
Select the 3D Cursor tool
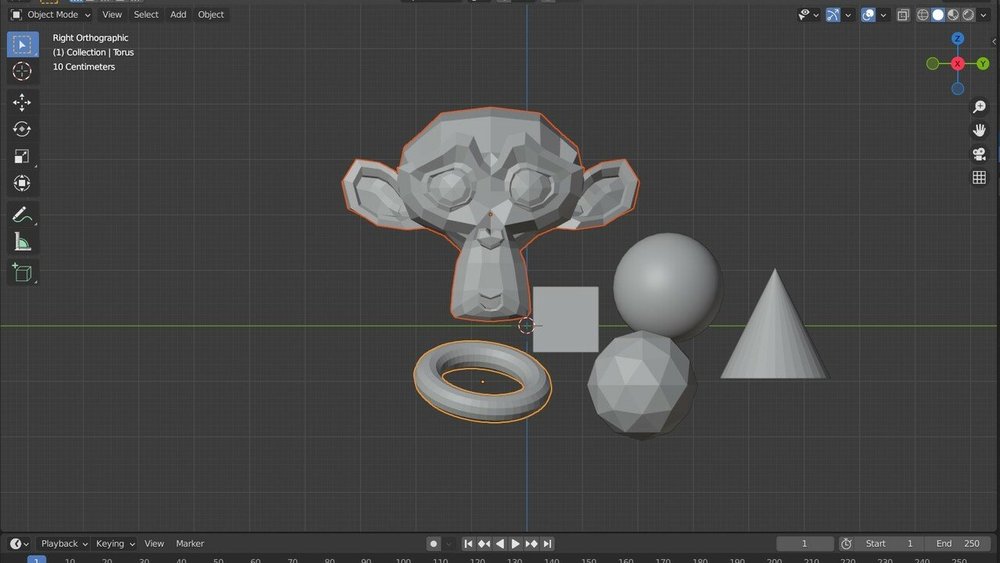[x=22, y=71]
